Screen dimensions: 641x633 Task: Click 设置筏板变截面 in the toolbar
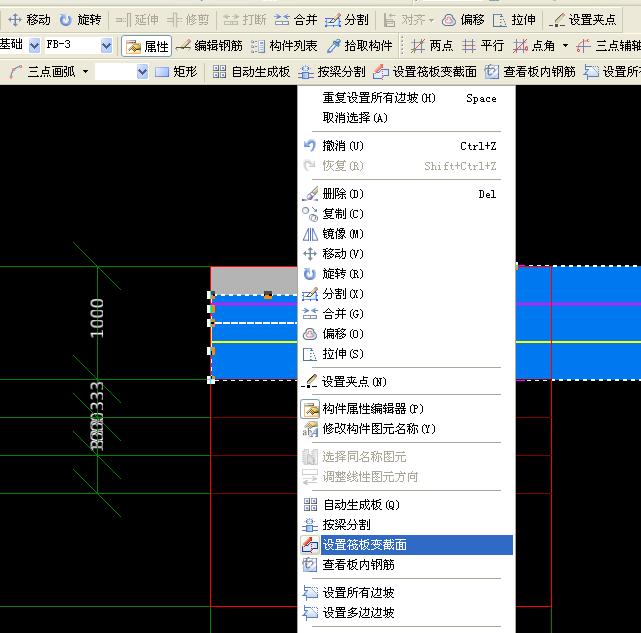click(x=425, y=72)
